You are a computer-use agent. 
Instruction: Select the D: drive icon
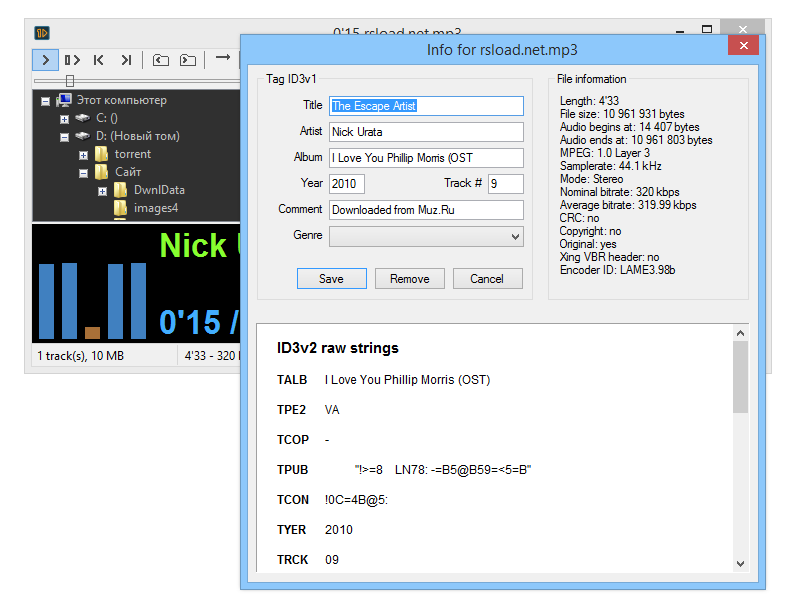[x=83, y=136]
